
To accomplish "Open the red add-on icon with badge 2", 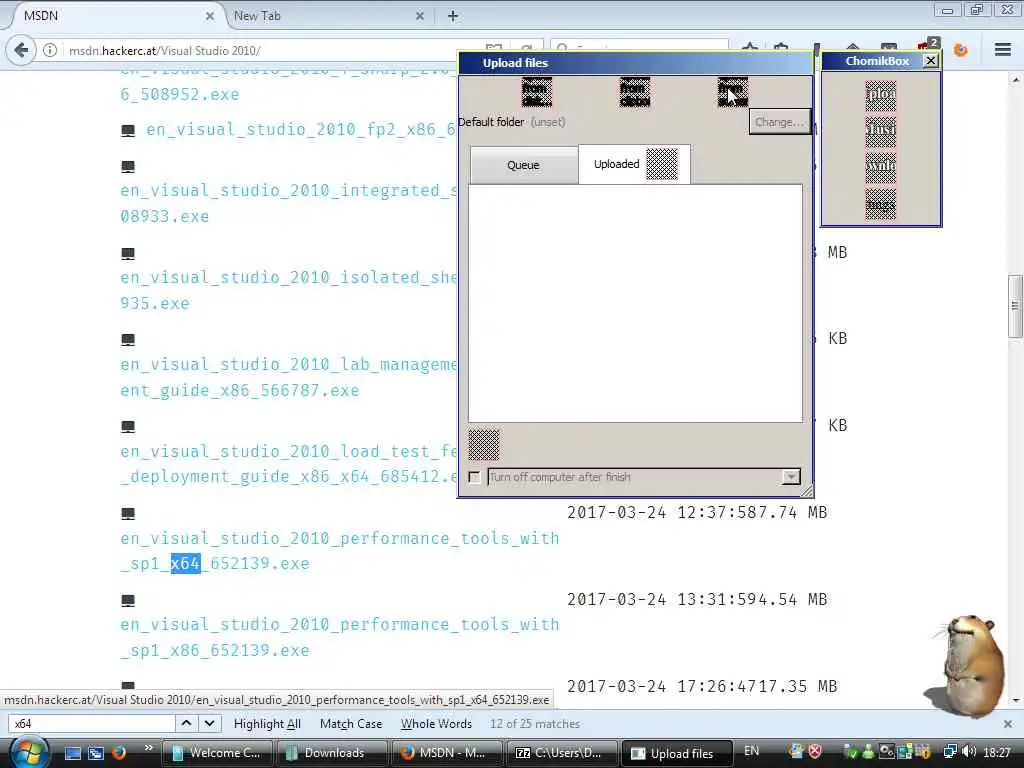I will pos(927,47).
